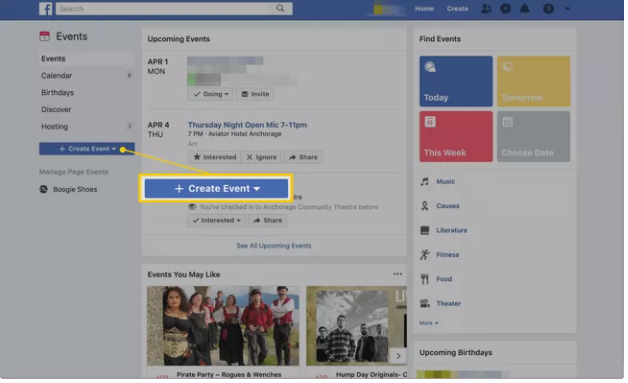The image size is (628, 383).
Task: Click Ignore on Thursday Night Open Mic
Action: click(262, 157)
